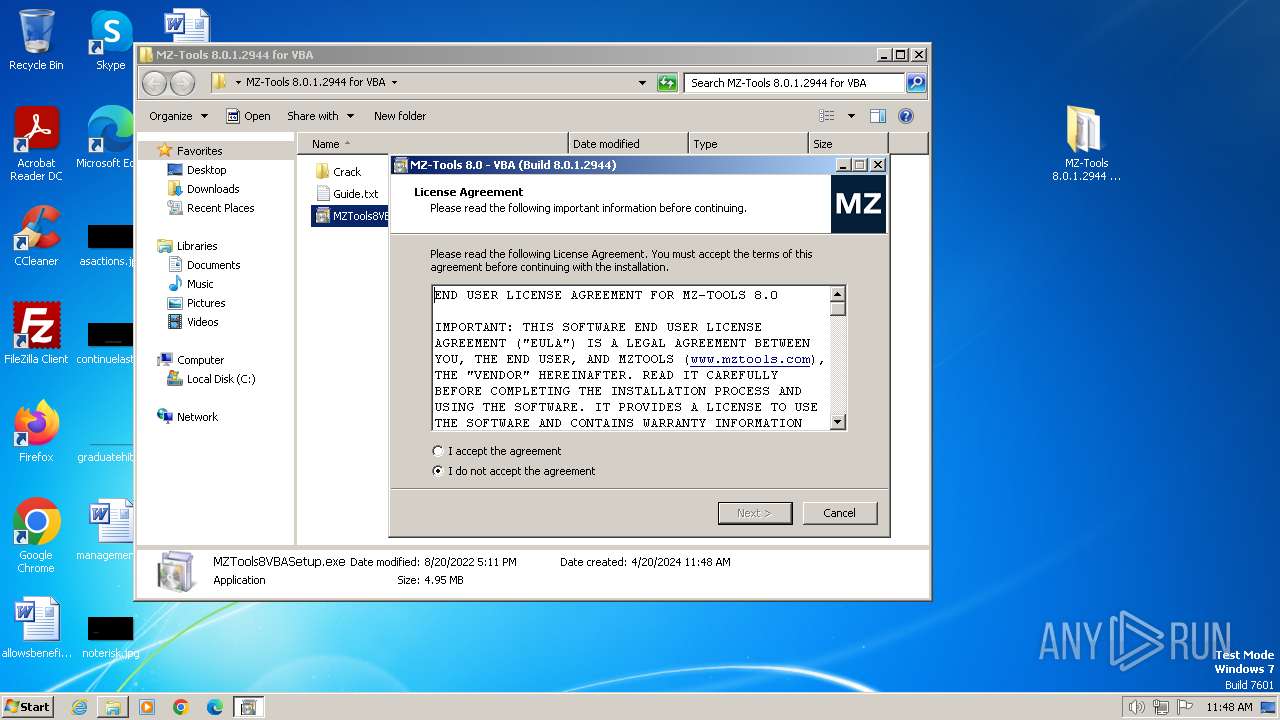This screenshot has width=1280, height=720.
Task: Open the Start menu
Action: [x=27, y=706]
